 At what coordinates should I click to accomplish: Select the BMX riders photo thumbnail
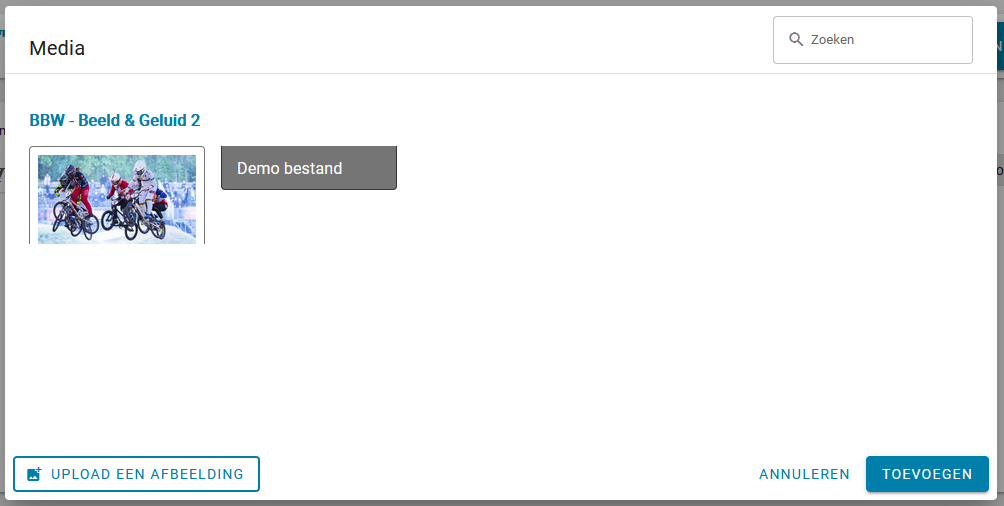pyautogui.click(x=117, y=198)
